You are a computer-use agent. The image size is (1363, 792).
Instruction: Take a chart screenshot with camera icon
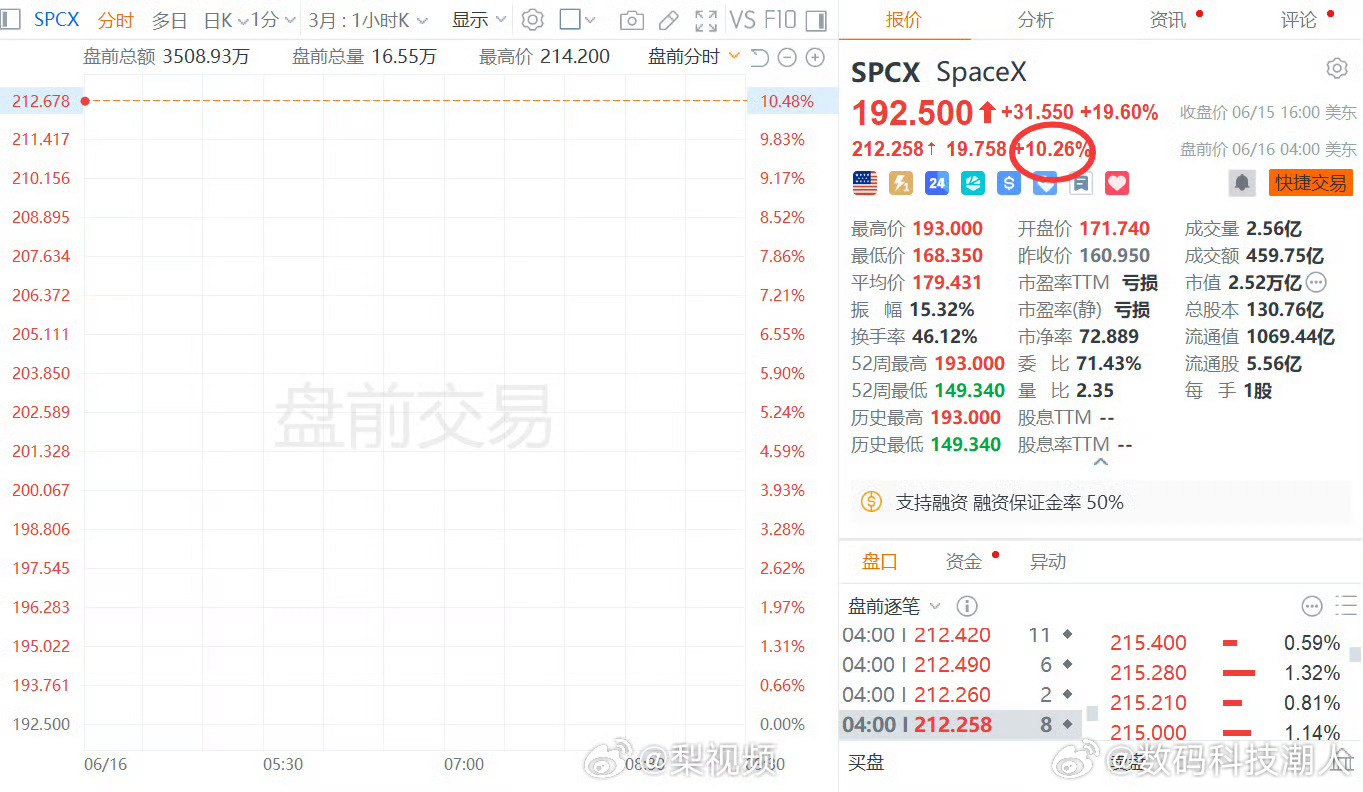pyautogui.click(x=631, y=20)
